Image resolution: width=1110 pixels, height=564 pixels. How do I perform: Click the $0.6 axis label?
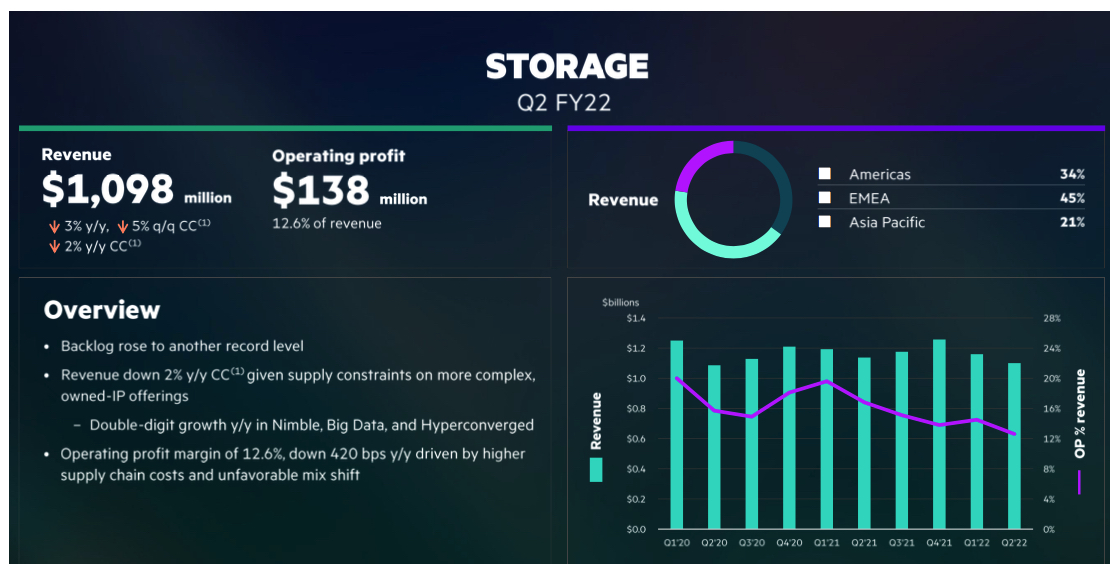636,439
